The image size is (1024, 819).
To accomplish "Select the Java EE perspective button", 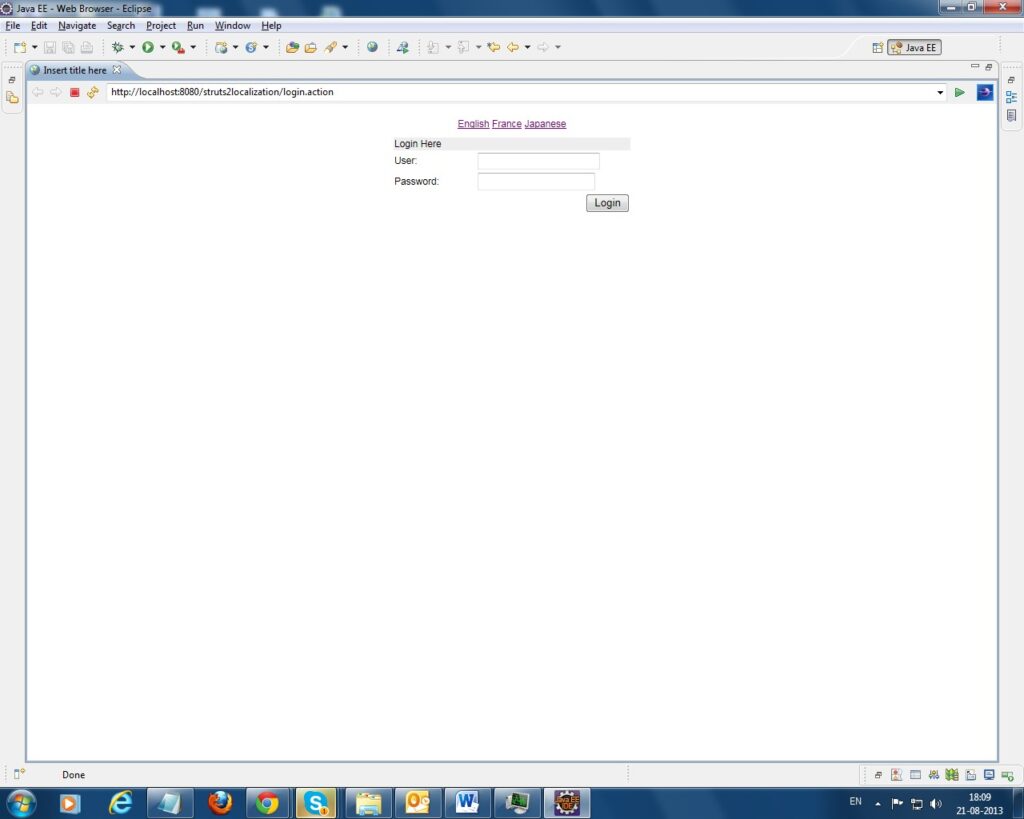I will (914, 47).
